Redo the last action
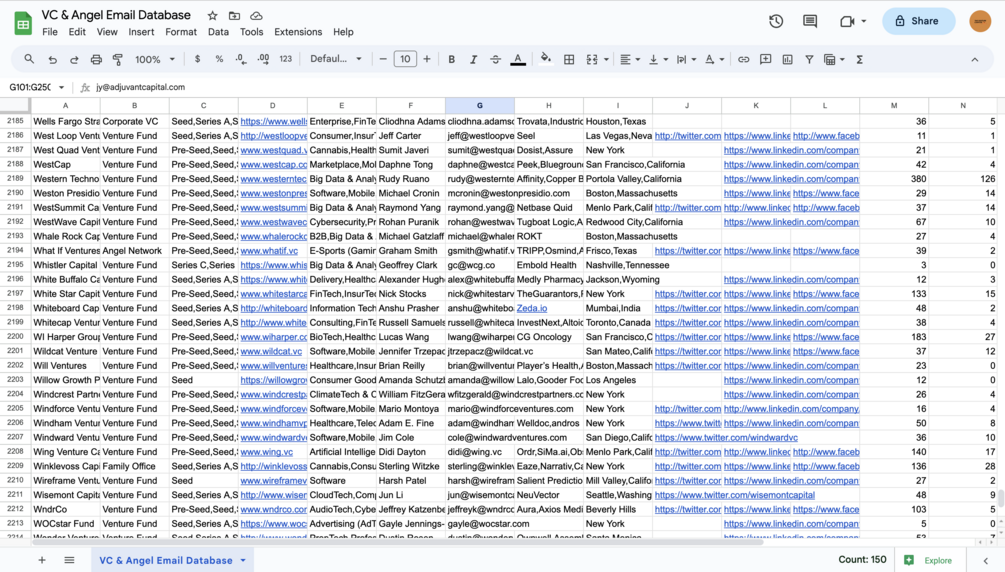1005x572 pixels. click(74, 59)
